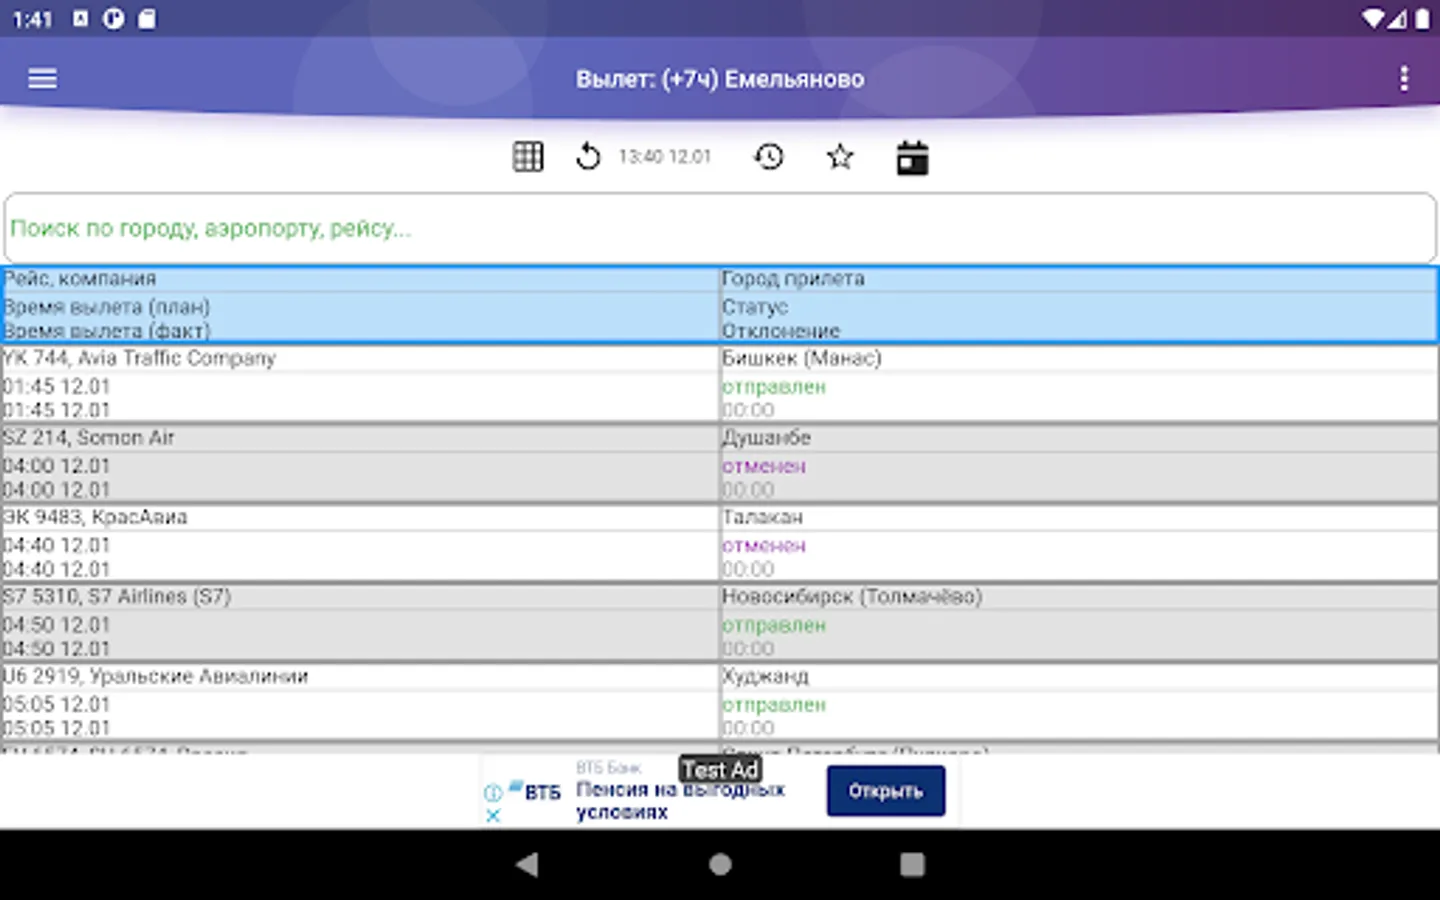Image resolution: width=1440 pixels, height=900 pixels.
Task: Click destination Бишкек (Манас)
Action: [802, 358]
